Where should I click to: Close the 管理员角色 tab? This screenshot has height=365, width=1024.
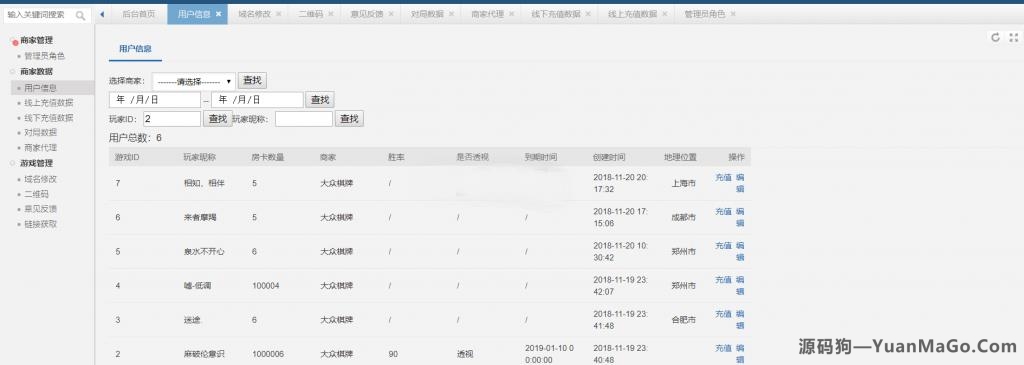coord(733,14)
